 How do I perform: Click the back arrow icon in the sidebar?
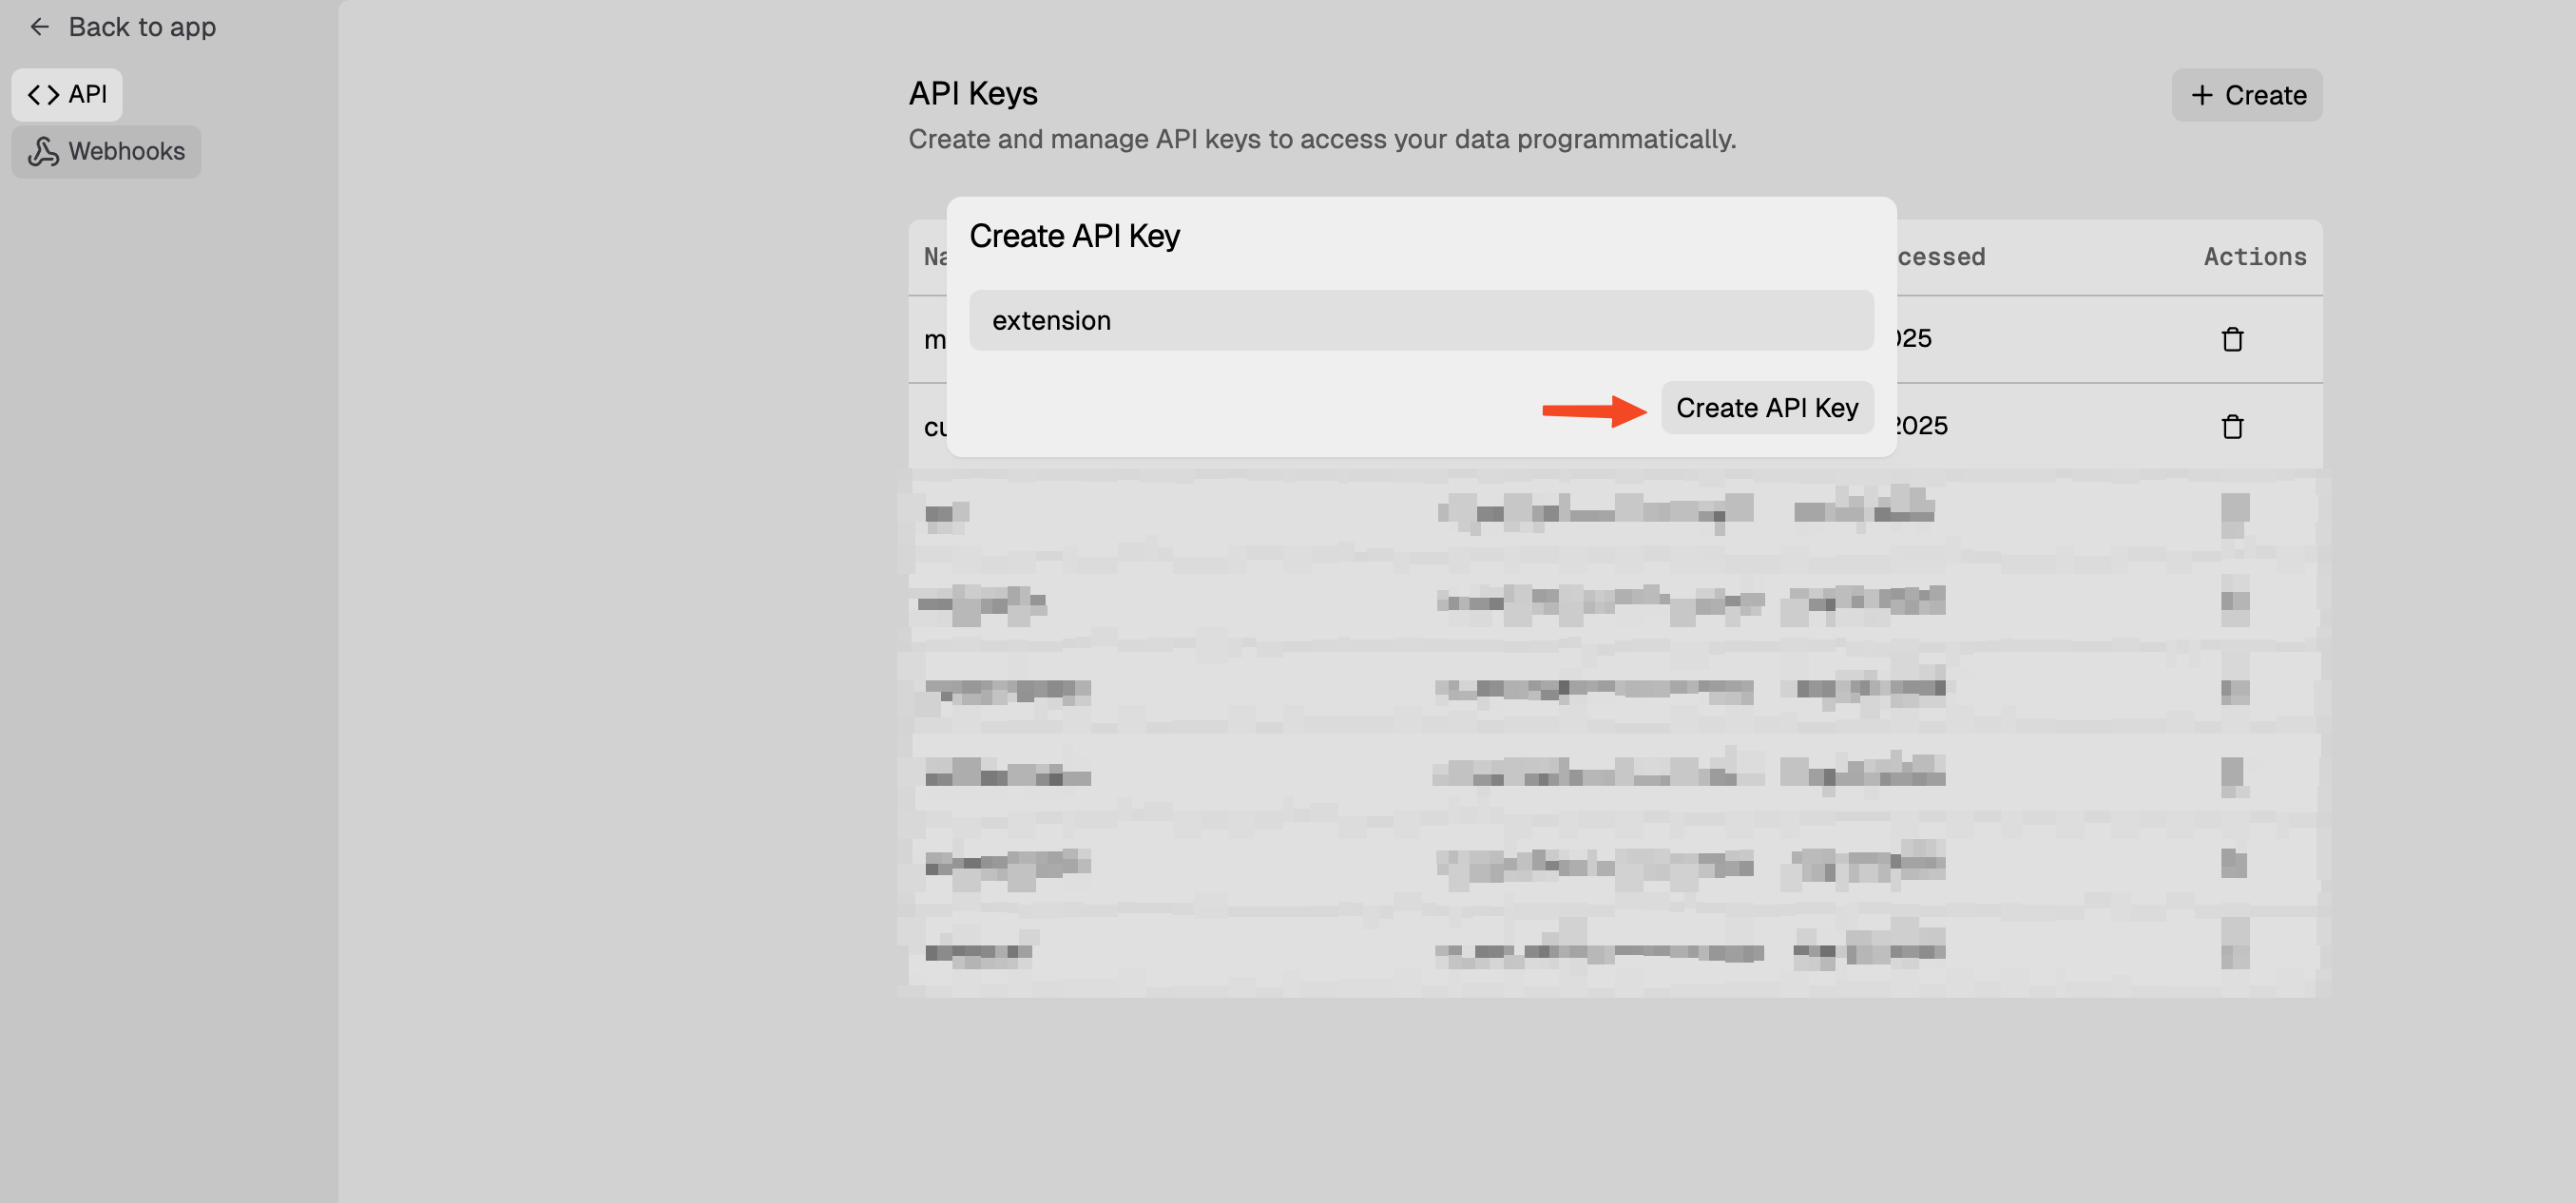tap(40, 27)
